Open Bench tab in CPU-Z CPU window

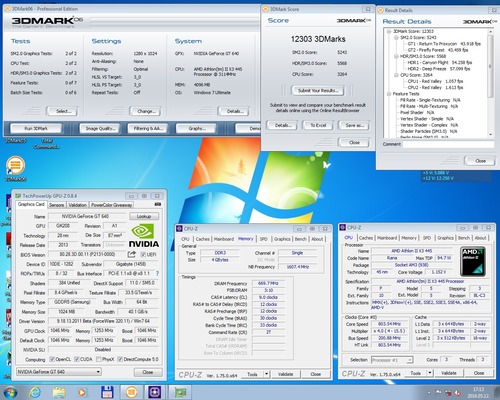[464, 238]
